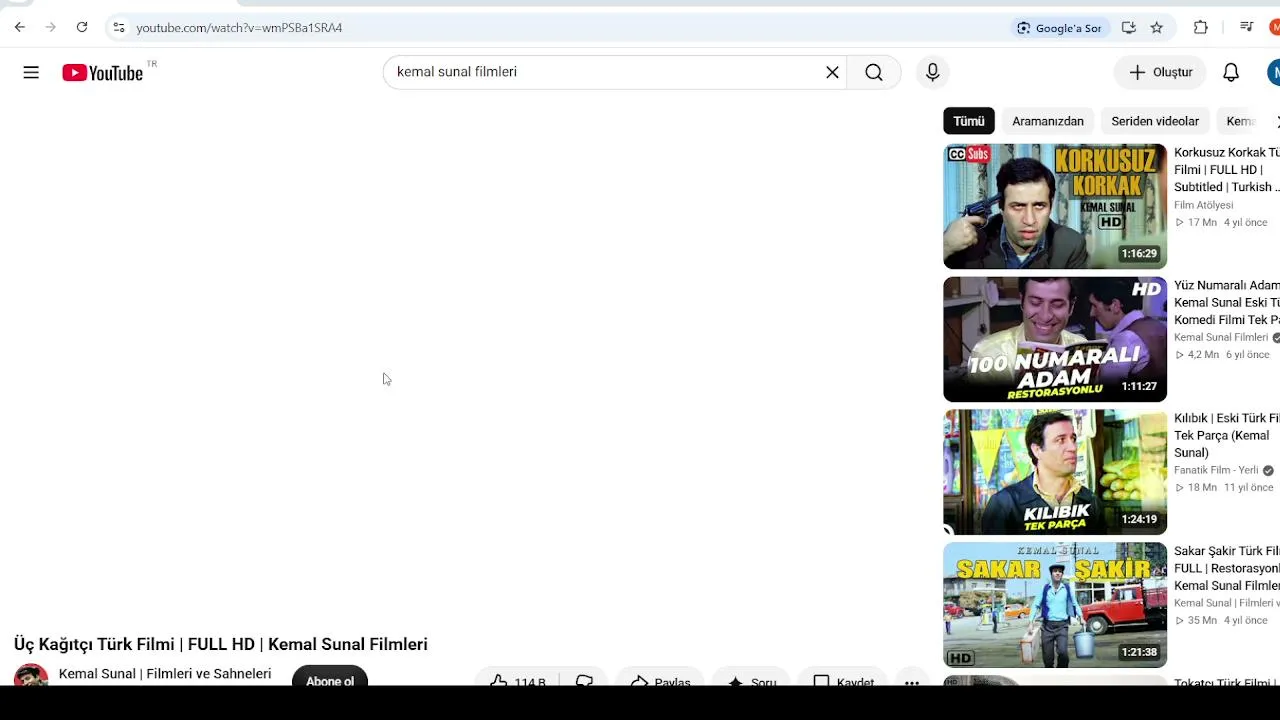Image resolution: width=1280 pixels, height=720 pixels.
Task: Submit search with the magnifying glass button
Action: 874,72
